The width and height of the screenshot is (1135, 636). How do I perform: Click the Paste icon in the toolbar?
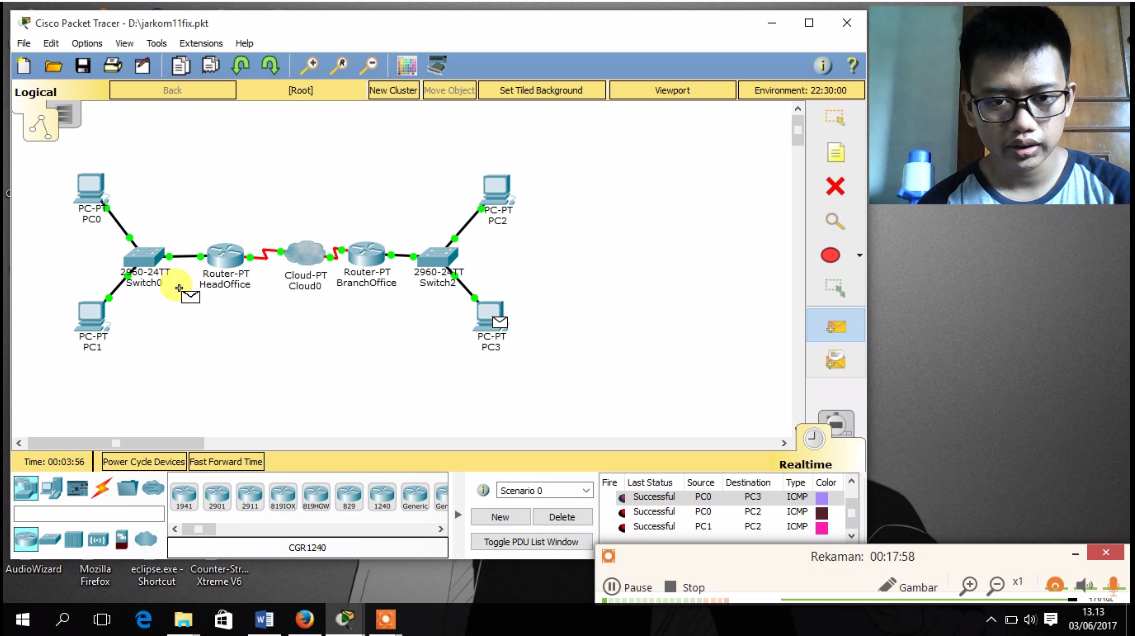pyautogui.click(x=211, y=66)
